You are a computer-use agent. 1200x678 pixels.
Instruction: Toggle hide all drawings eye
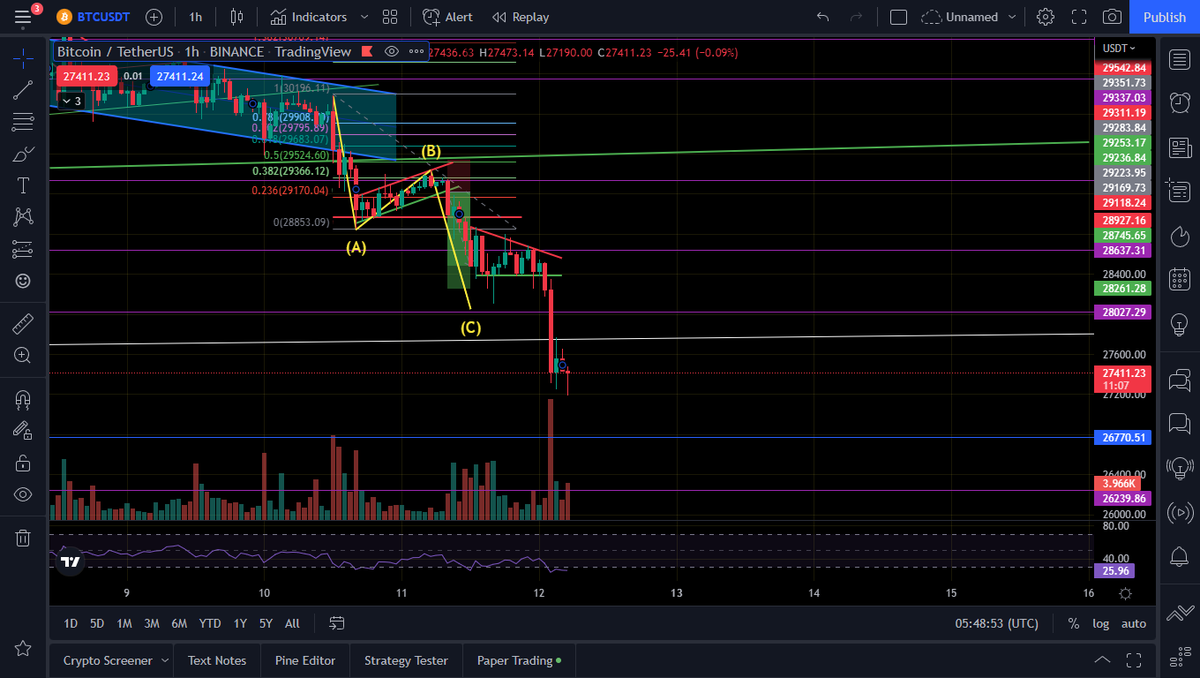tap(22, 495)
